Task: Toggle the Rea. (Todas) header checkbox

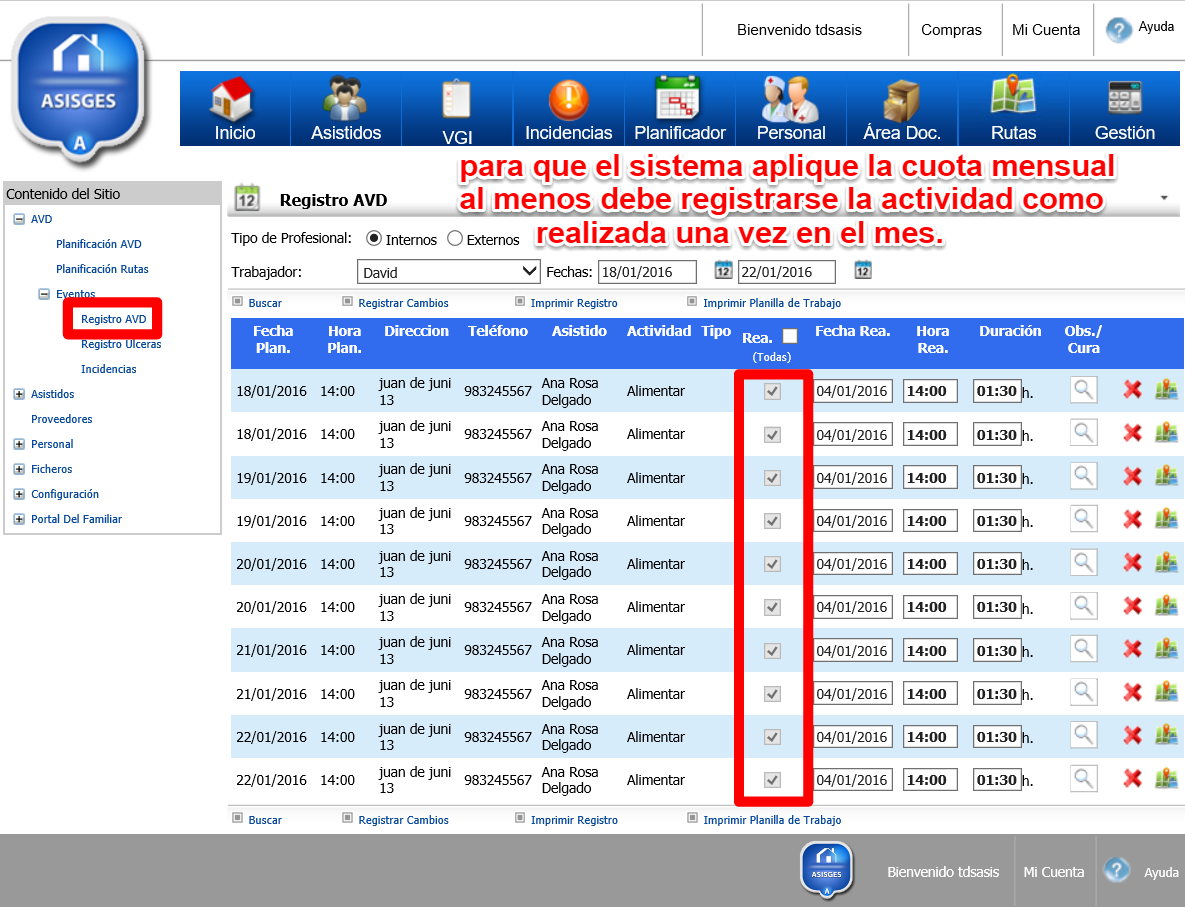Action: [790, 337]
